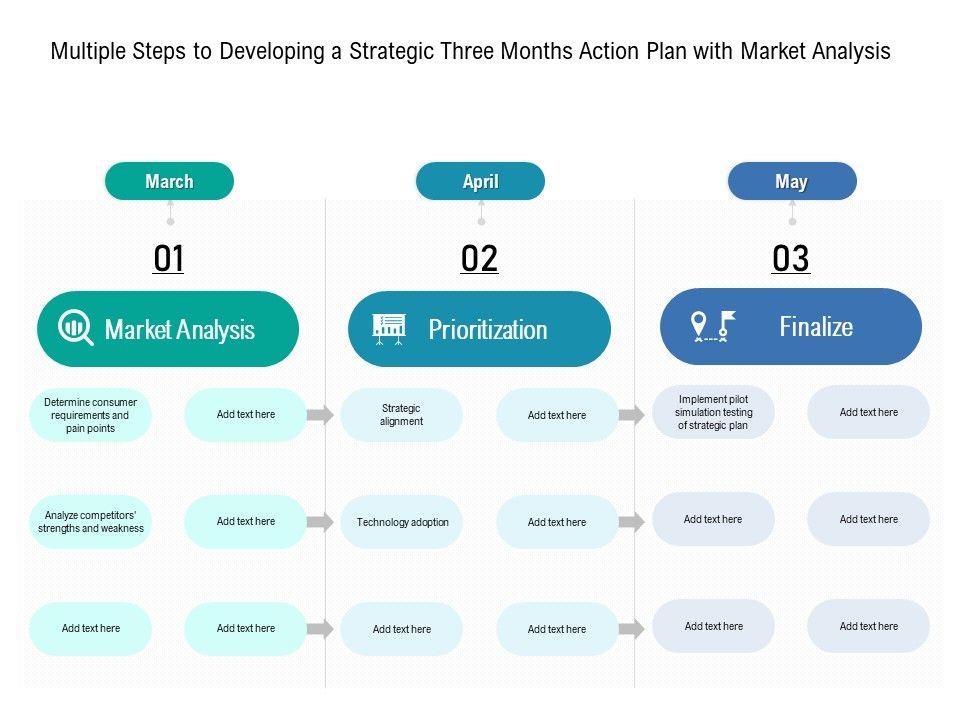Click the Market Analysis header button

(168, 329)
